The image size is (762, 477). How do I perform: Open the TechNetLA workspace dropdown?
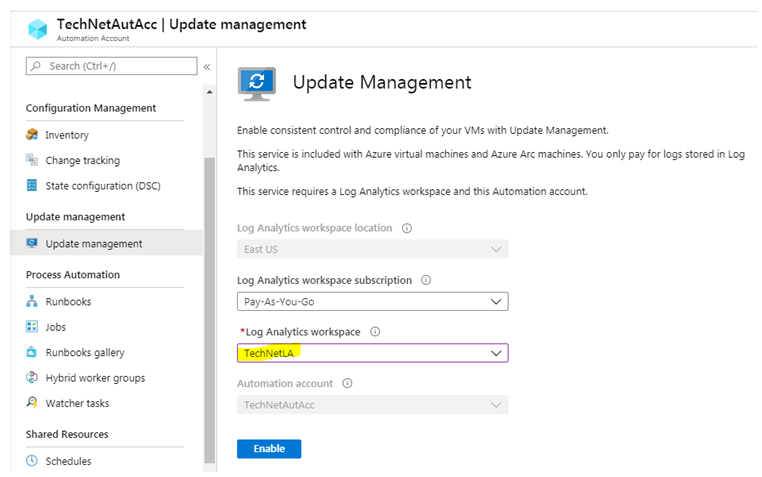pos(373,353)
